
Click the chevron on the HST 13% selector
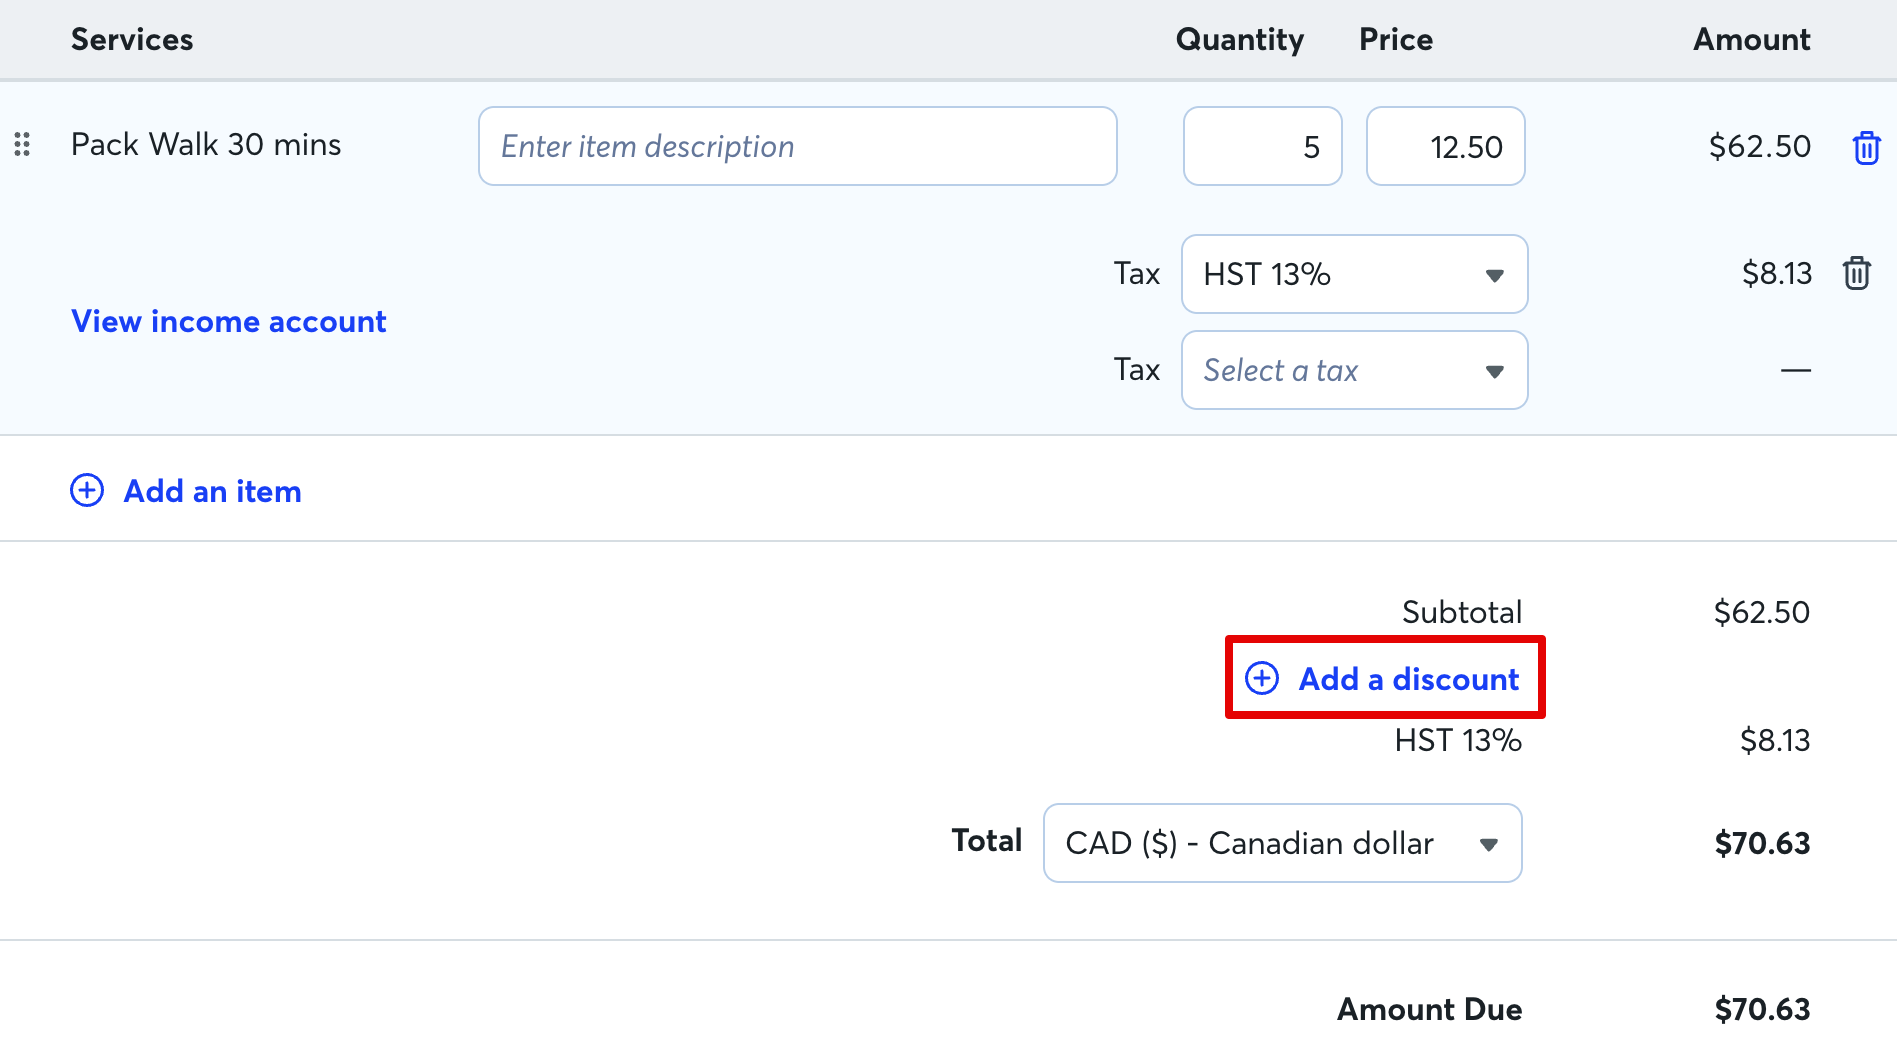pos(1495,274)
